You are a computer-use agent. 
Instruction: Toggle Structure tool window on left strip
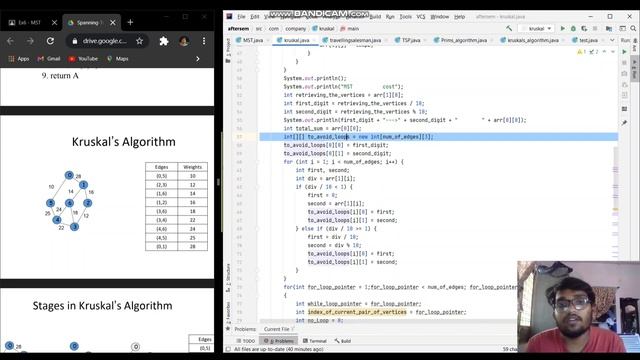228,278
